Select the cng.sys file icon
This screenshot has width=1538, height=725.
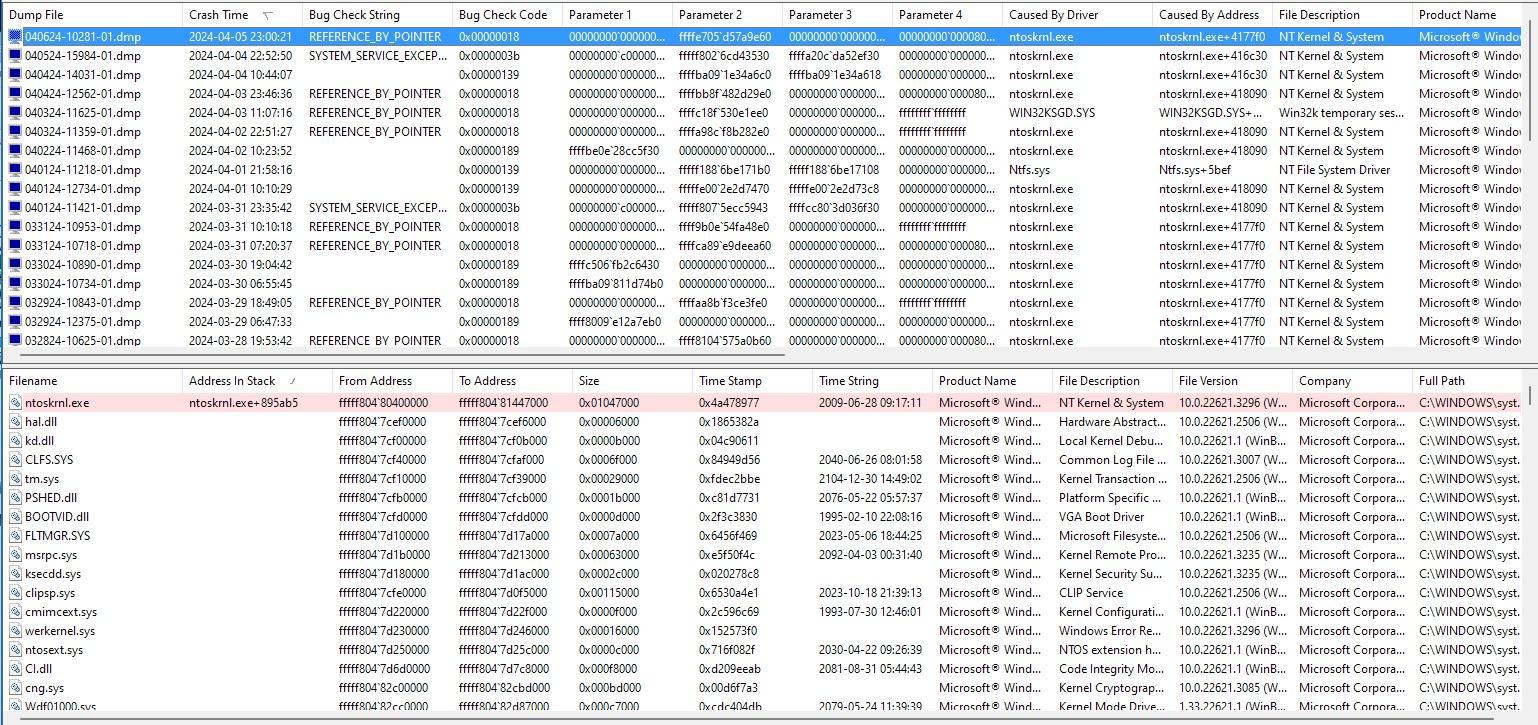(x=15, y=687)
